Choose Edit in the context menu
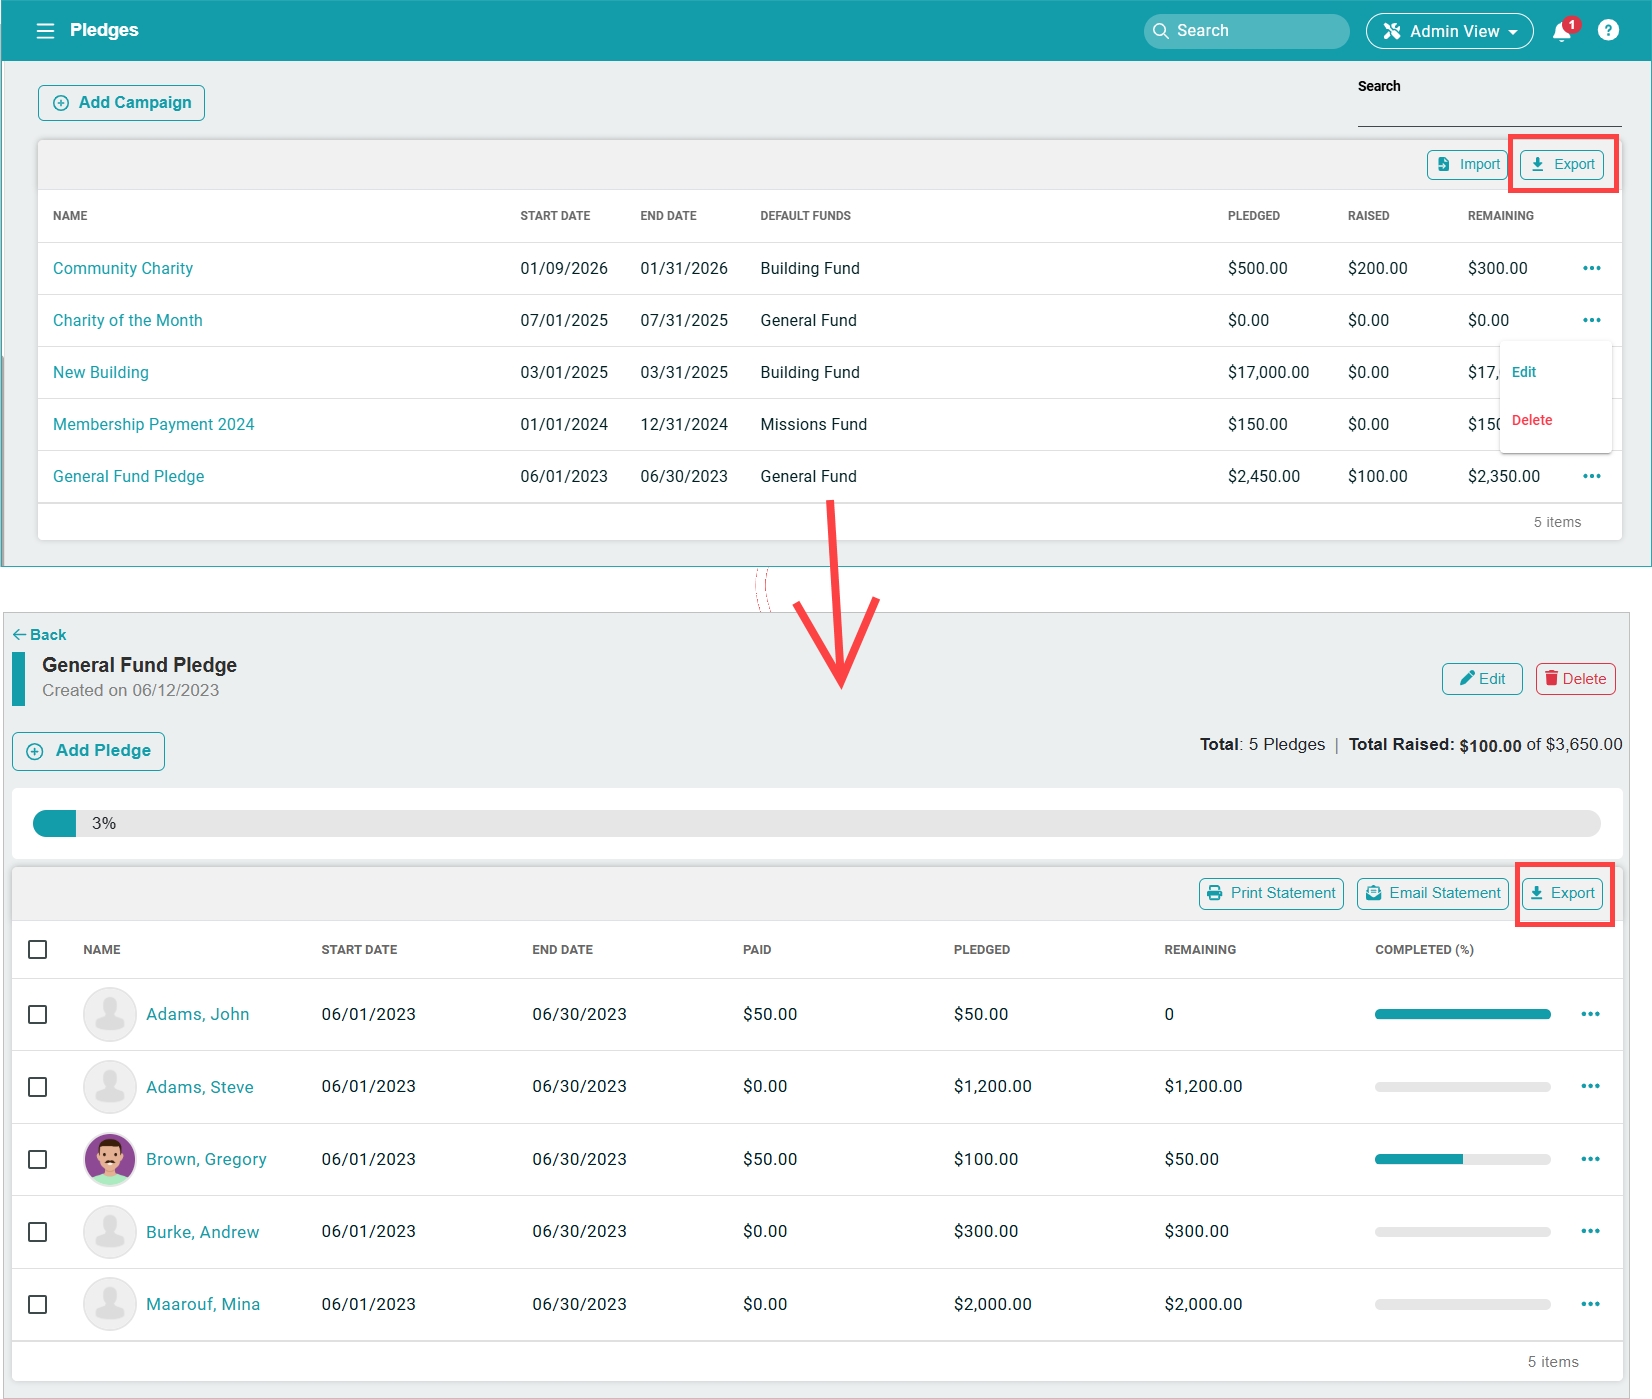 [1524, 372]
